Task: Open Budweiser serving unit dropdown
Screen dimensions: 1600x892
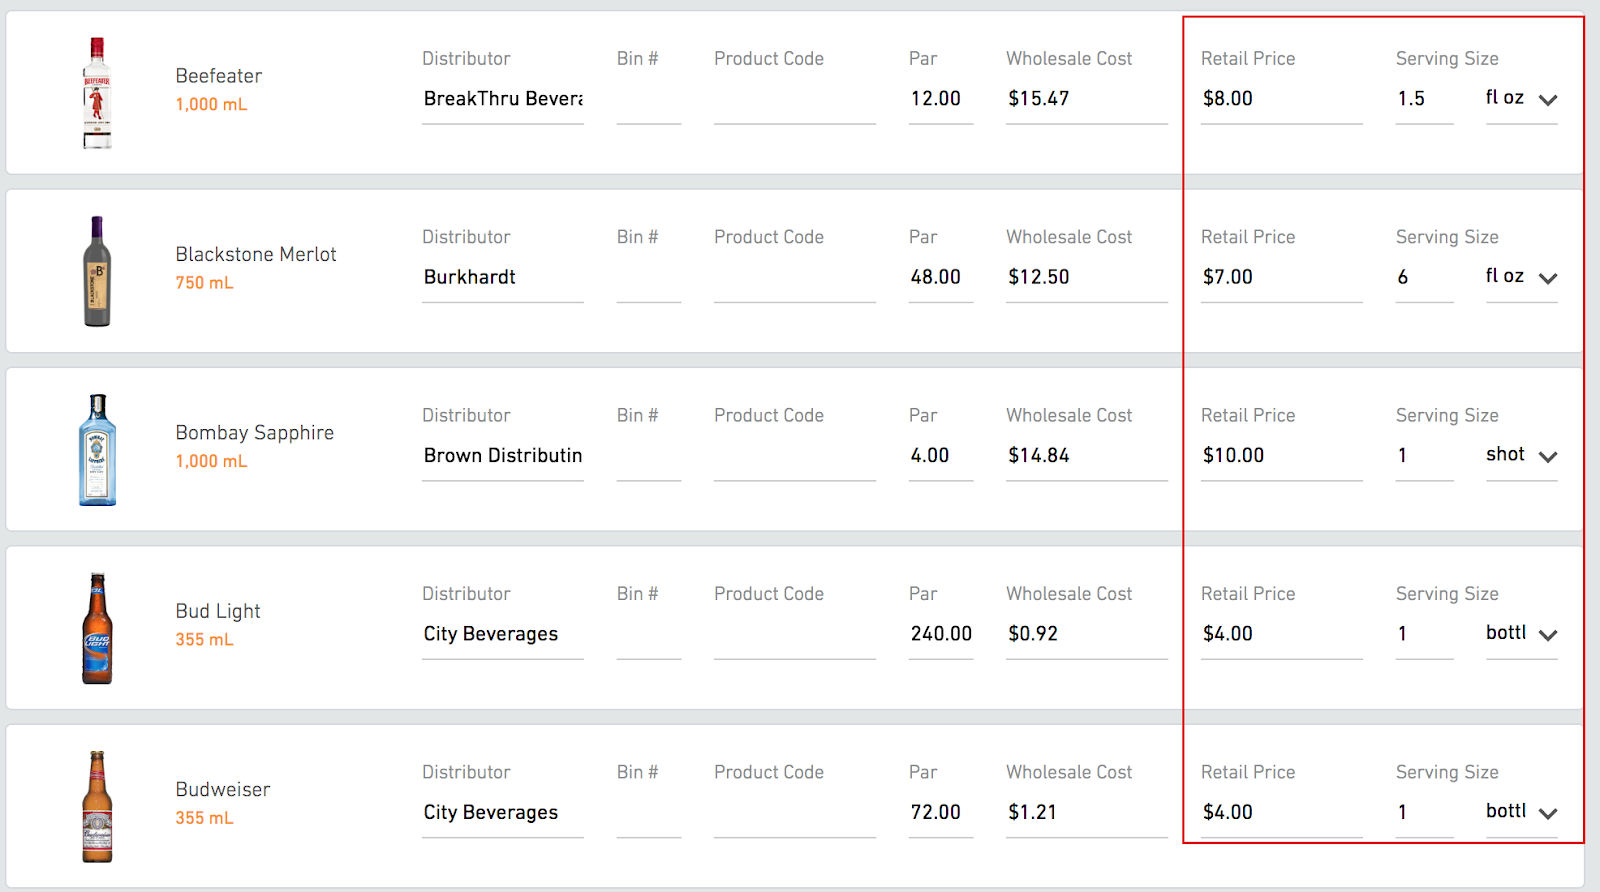Action: 1521,812
